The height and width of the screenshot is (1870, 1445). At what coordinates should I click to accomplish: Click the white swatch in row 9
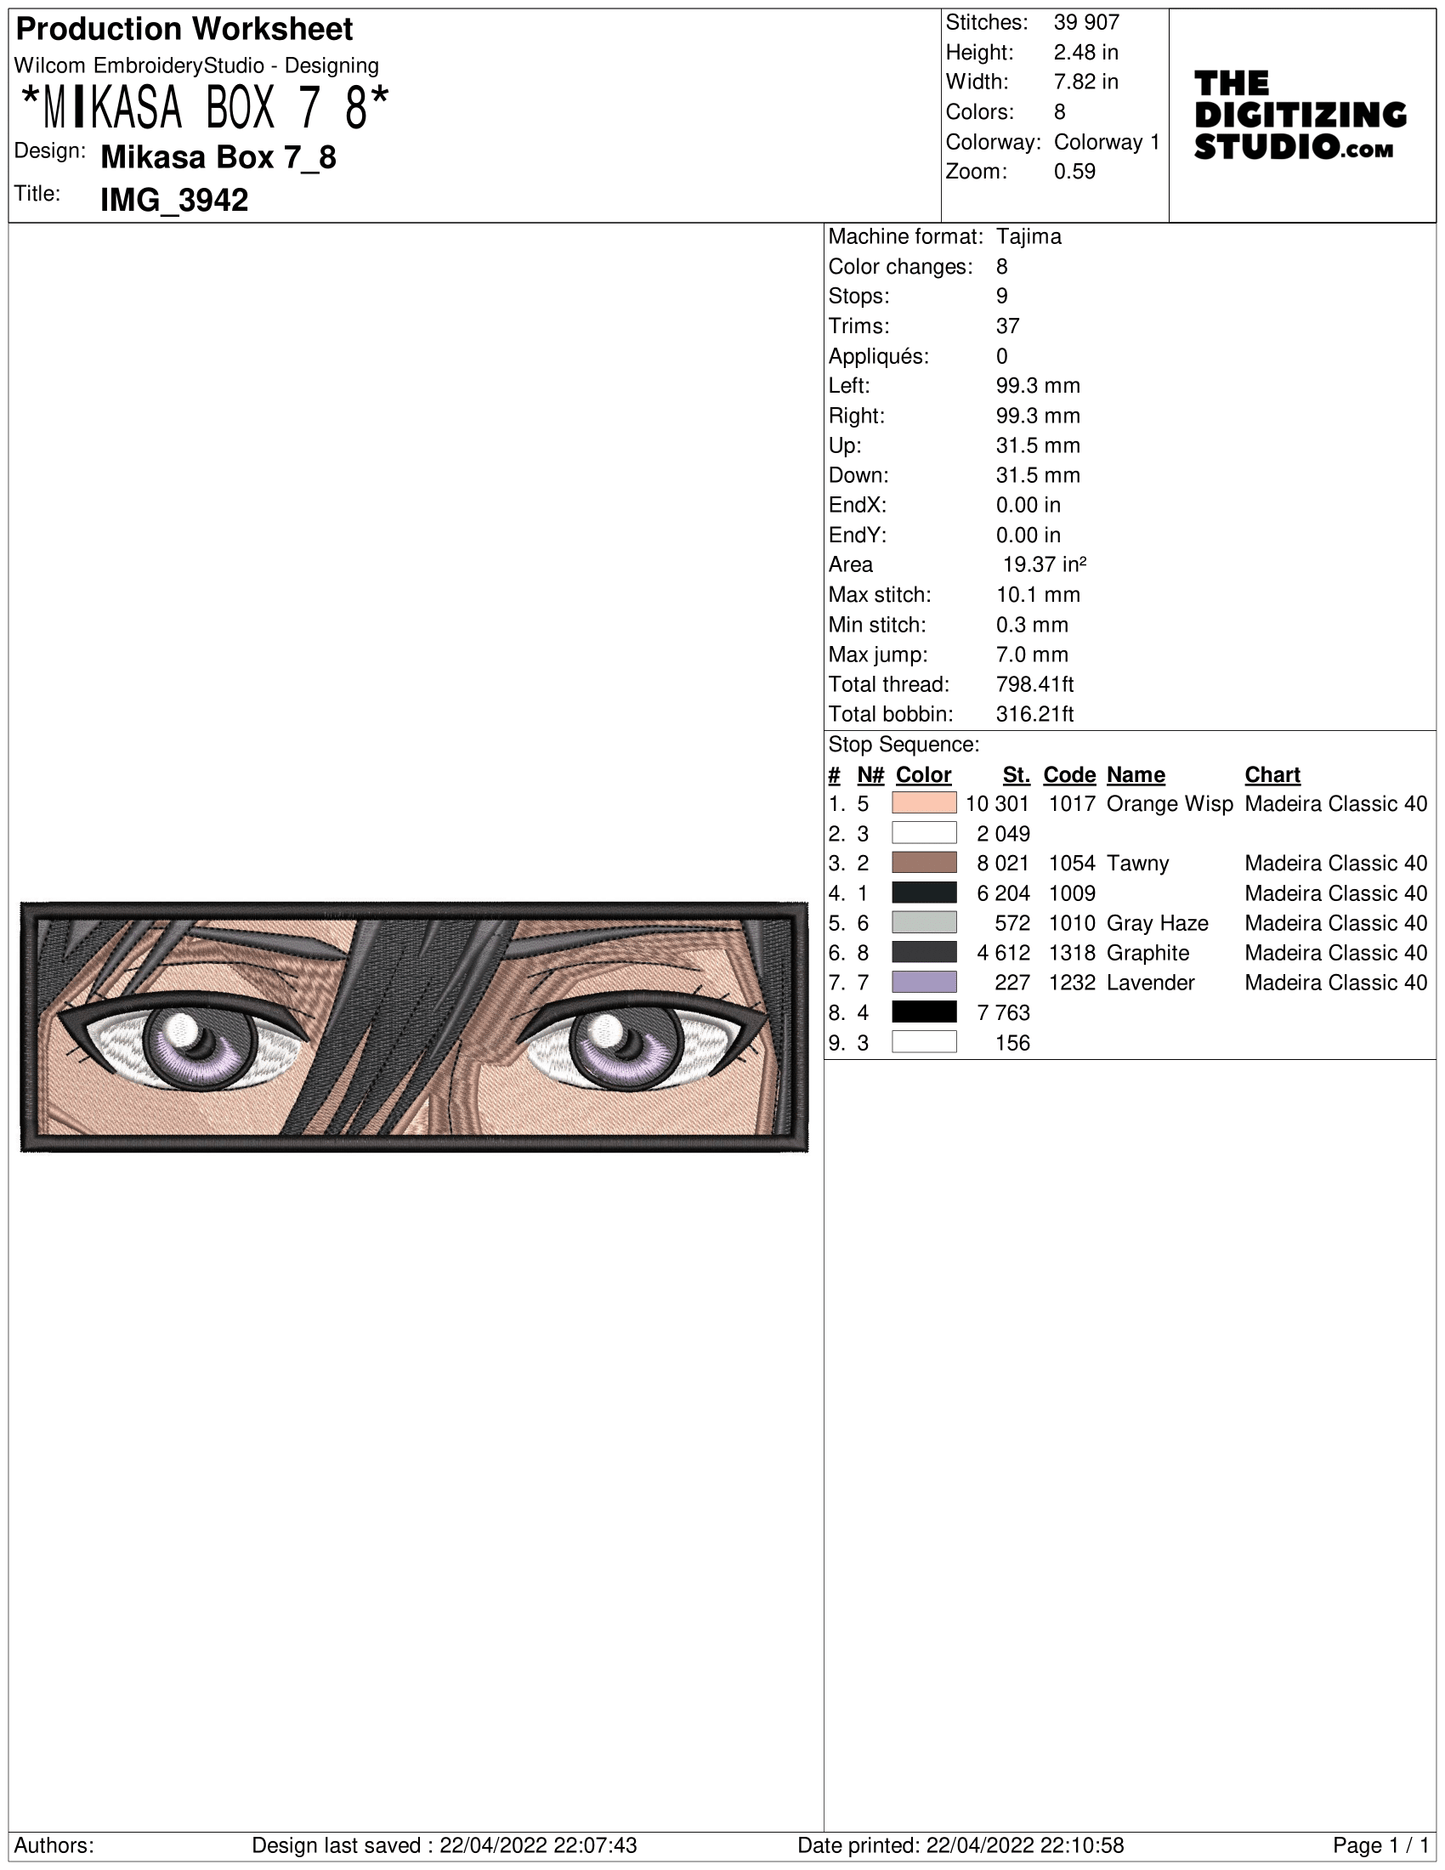pos(924,1042)
